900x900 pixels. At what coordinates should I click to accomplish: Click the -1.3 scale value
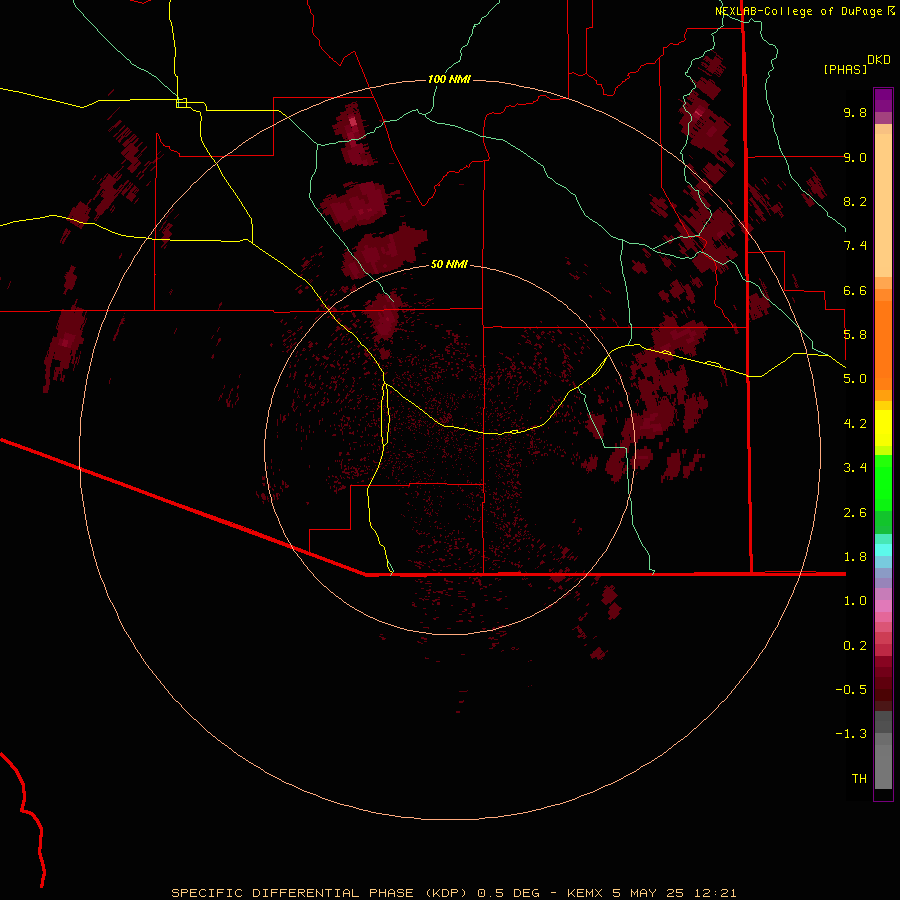click(x=851, y=734)
